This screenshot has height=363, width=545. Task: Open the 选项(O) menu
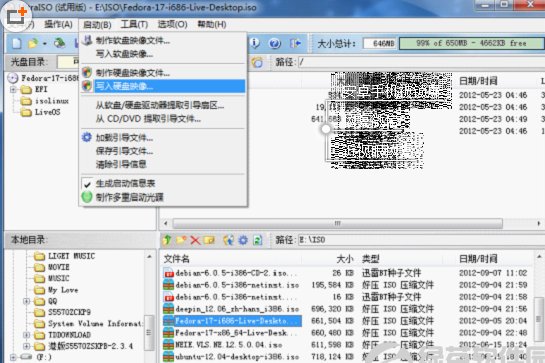tap(173, 24)
